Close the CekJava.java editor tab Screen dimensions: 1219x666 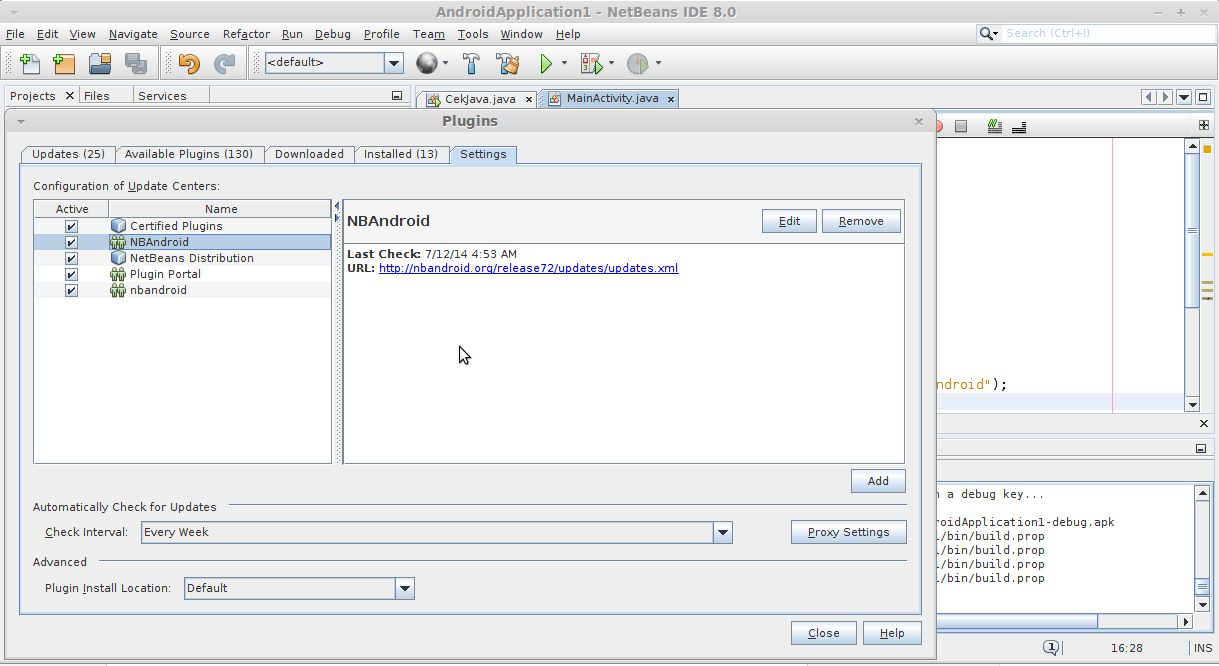pyautogui.click(x=528, y=99)
